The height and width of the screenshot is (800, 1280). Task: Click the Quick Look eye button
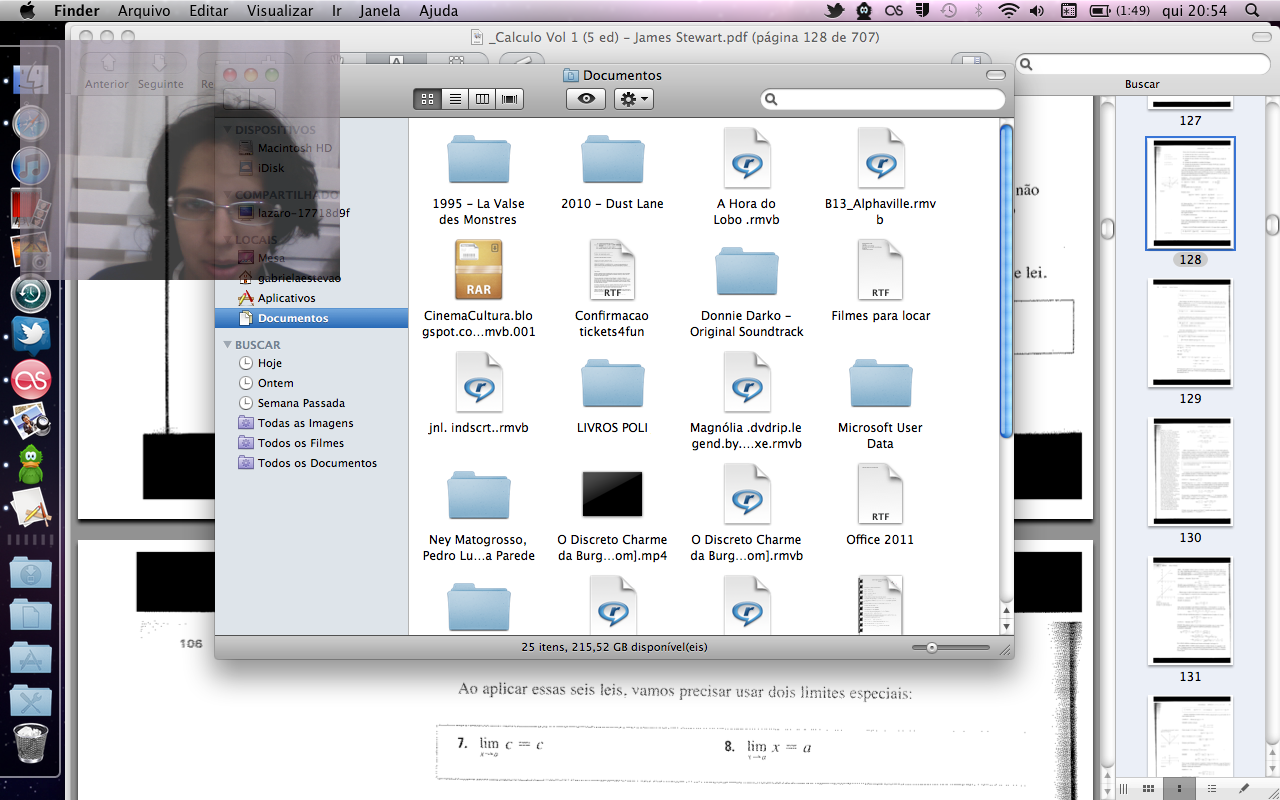pyautogui.click(x=586, y=99)
